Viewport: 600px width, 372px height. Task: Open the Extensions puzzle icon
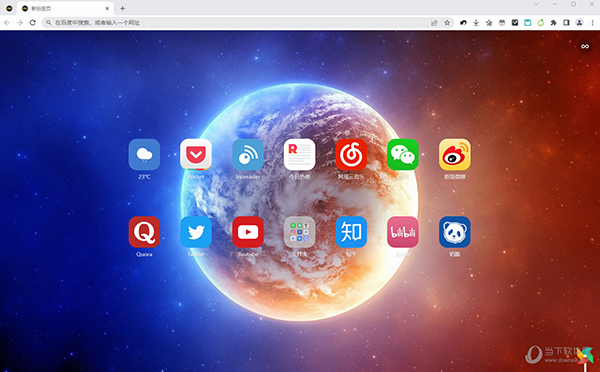[553, 23]
